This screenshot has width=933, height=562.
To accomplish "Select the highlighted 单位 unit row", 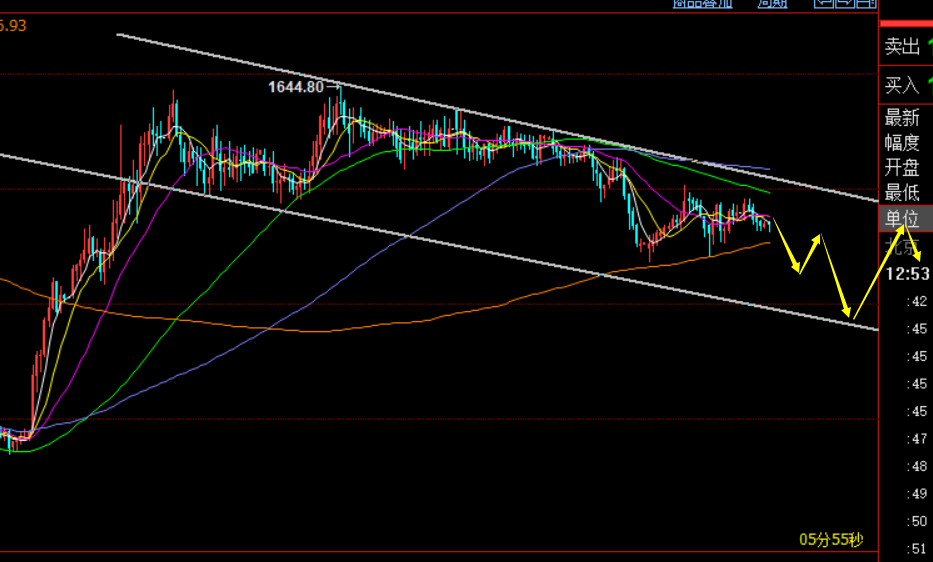I will click(906, 218).
